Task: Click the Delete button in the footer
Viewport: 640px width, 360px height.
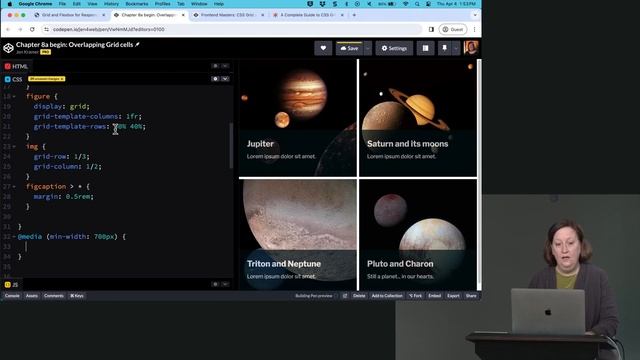Action: pos(359,296)
